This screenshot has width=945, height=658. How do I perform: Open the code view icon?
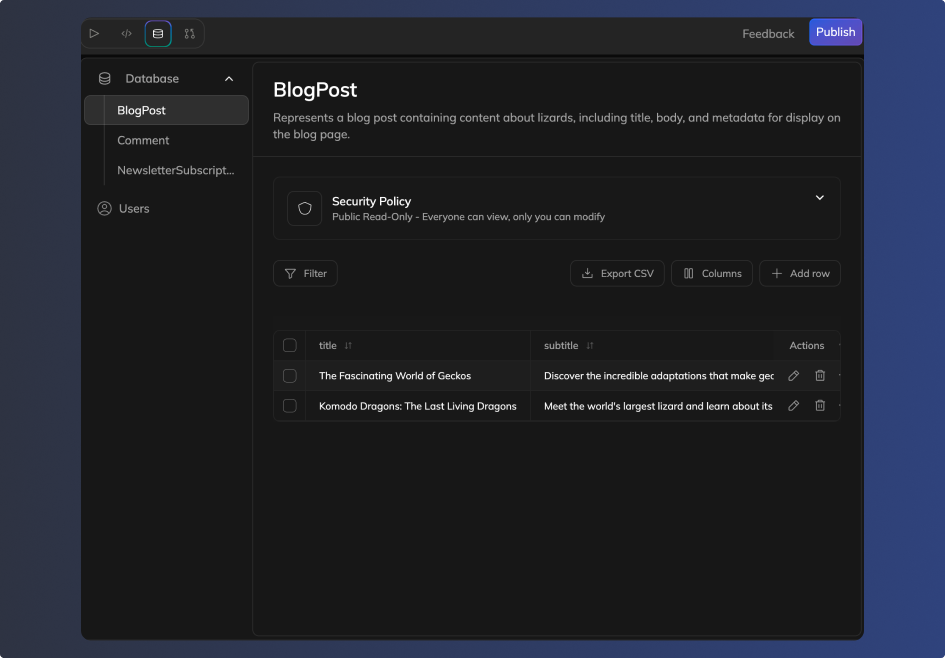(126, 33)
